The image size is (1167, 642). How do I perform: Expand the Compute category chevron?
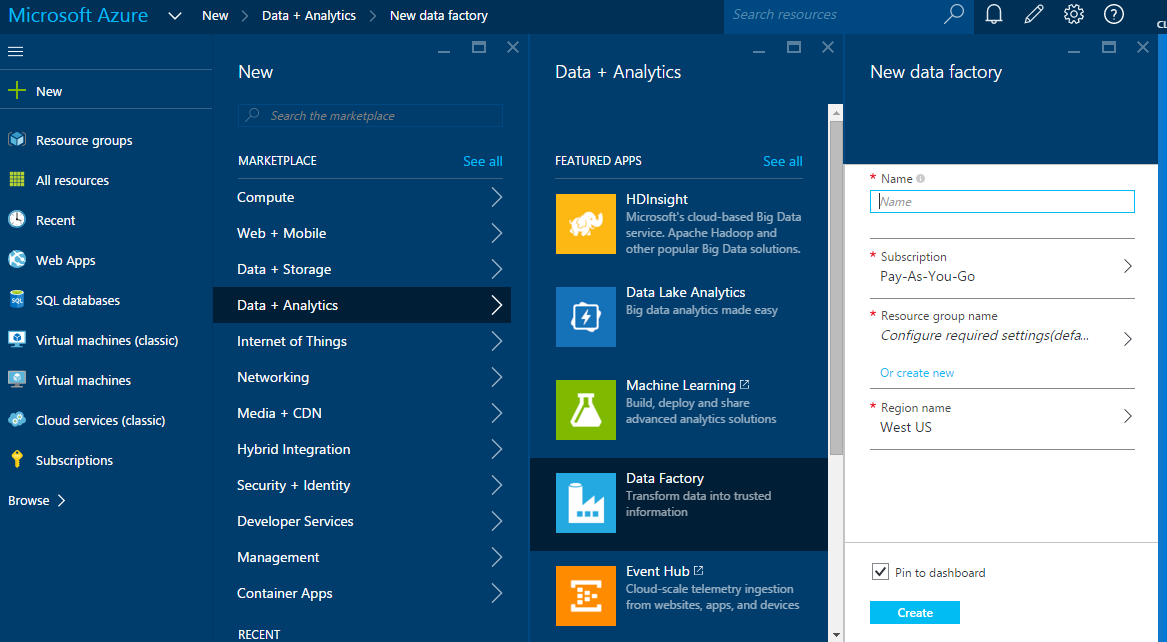(496, 197)
